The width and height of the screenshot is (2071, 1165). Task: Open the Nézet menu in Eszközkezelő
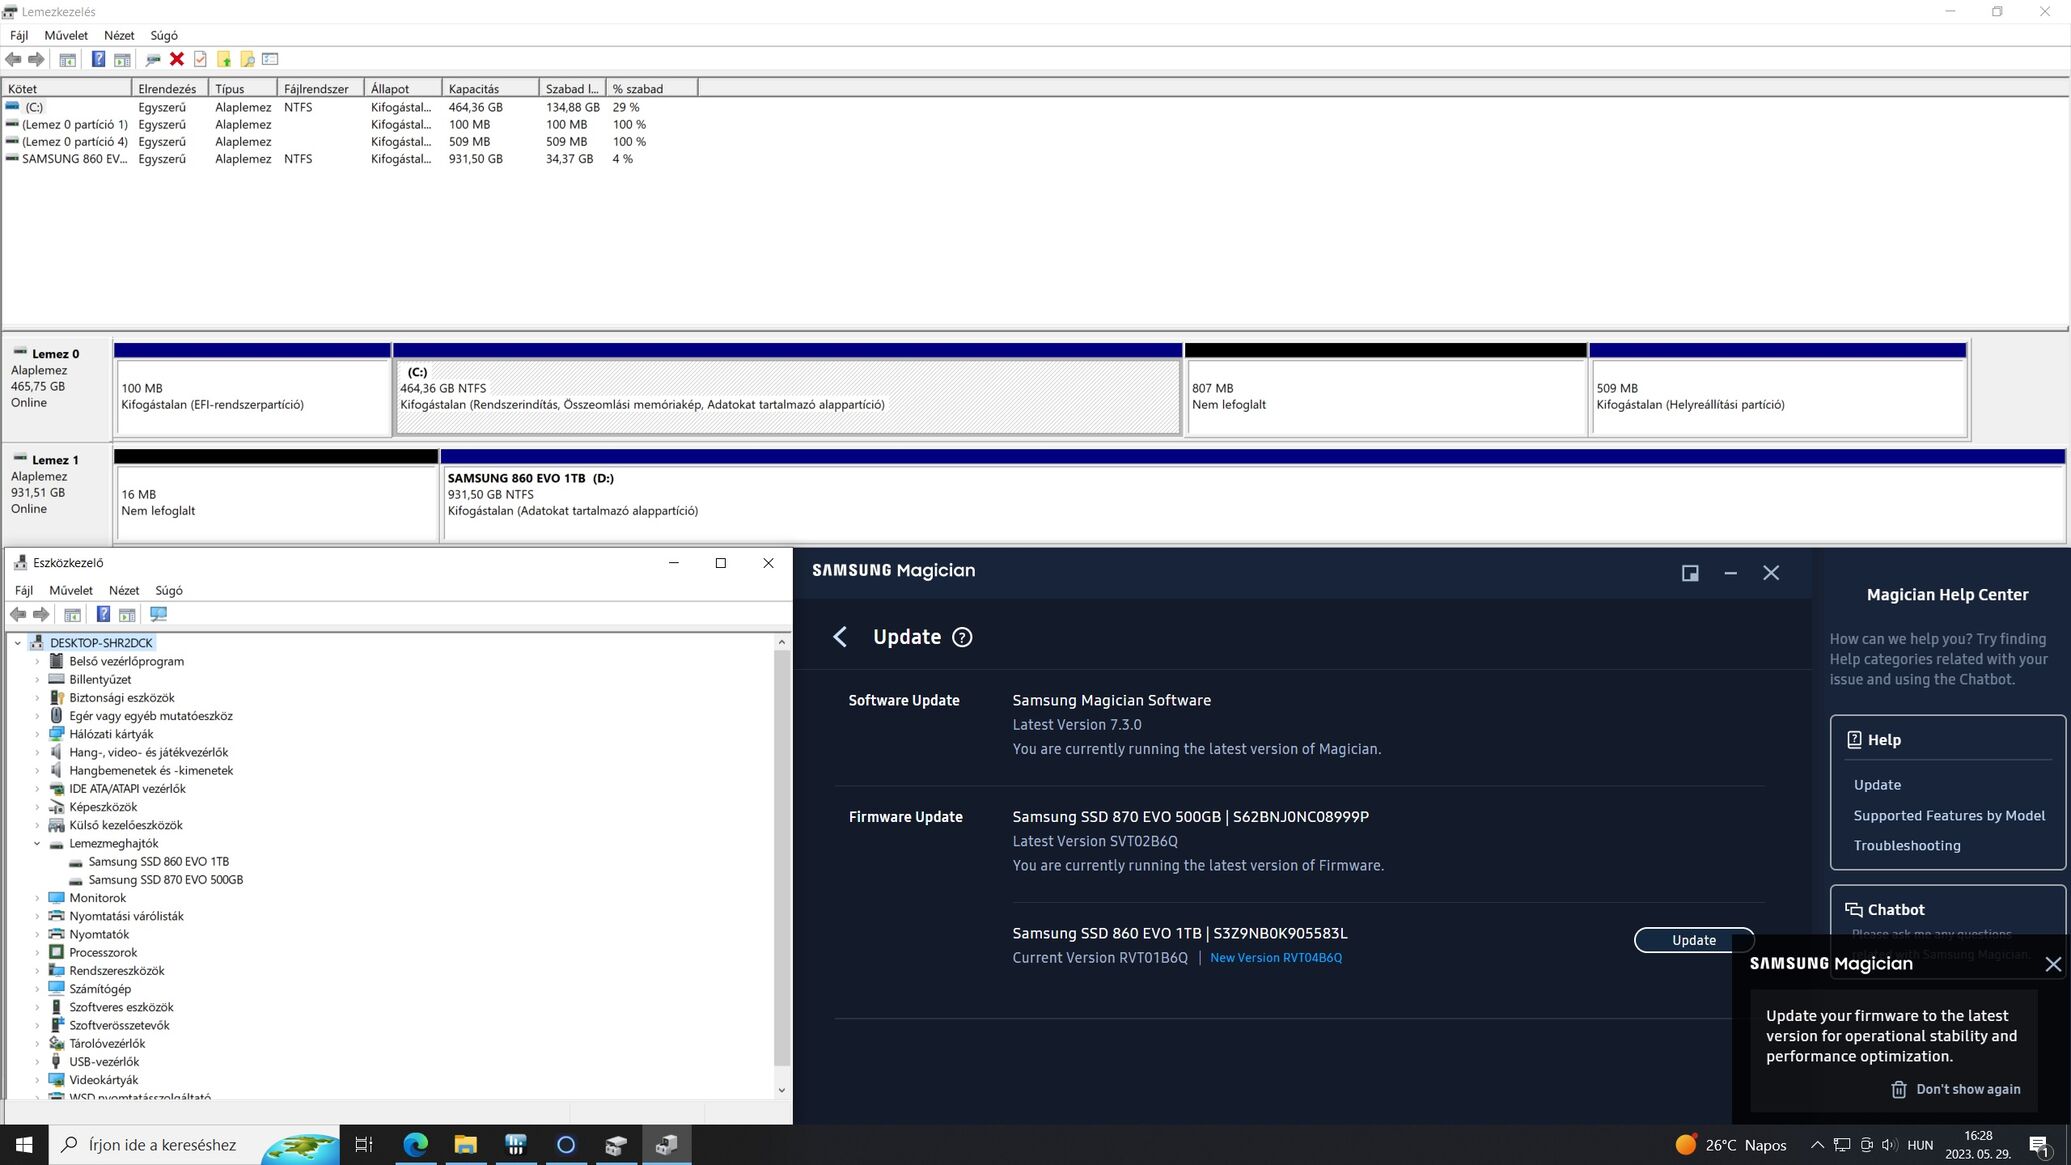pyautogui.click(x=124, y=591)
